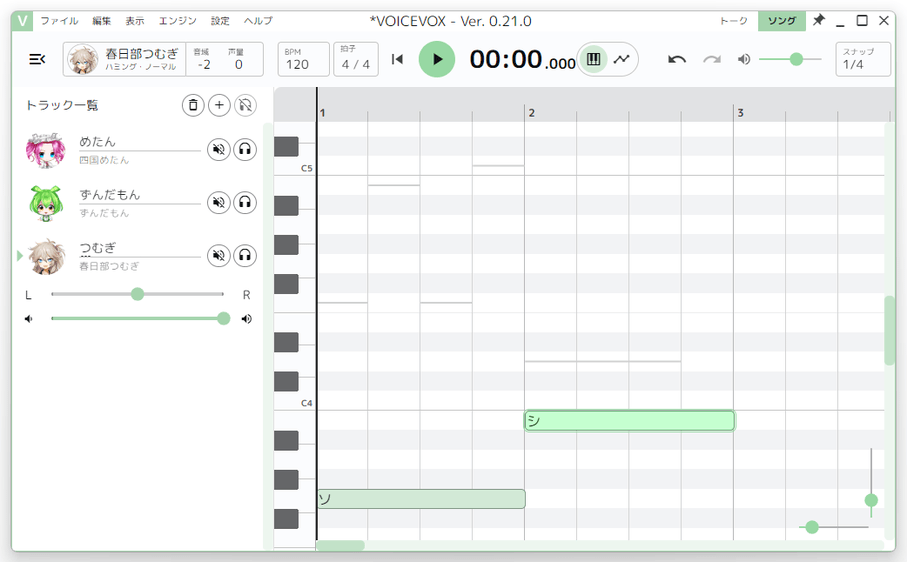Mute the ずんだもん track
Viewport: 907px width, 562px height.
tap(219, 202)
